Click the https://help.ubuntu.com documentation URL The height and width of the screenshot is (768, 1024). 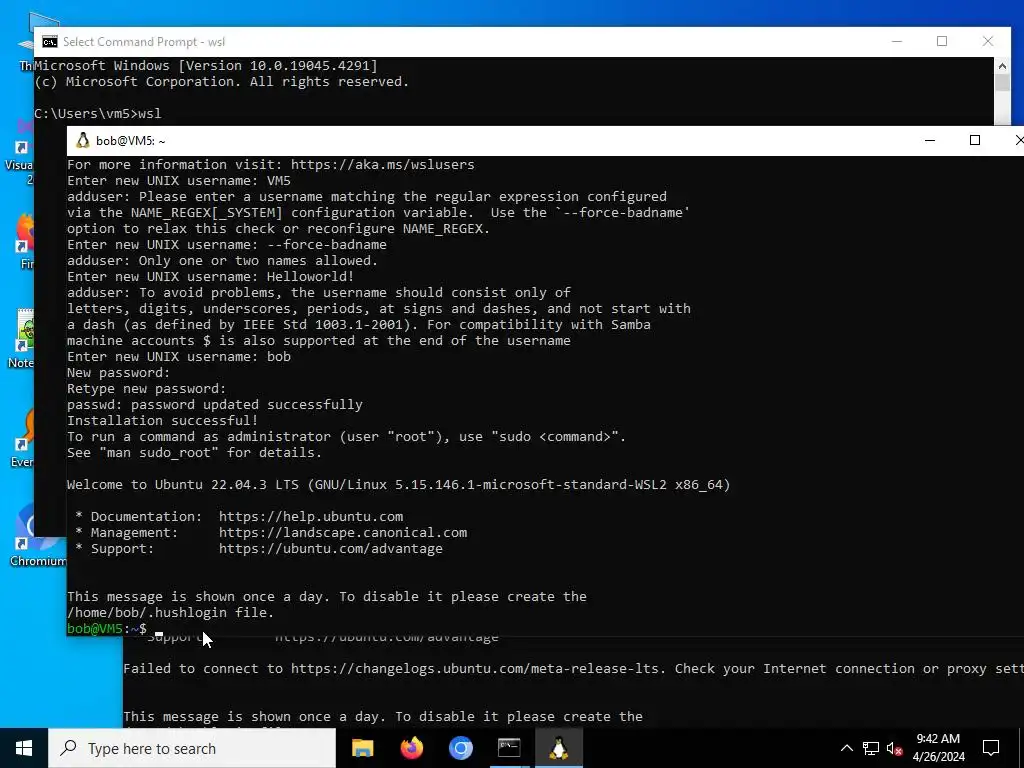point(311,517)
